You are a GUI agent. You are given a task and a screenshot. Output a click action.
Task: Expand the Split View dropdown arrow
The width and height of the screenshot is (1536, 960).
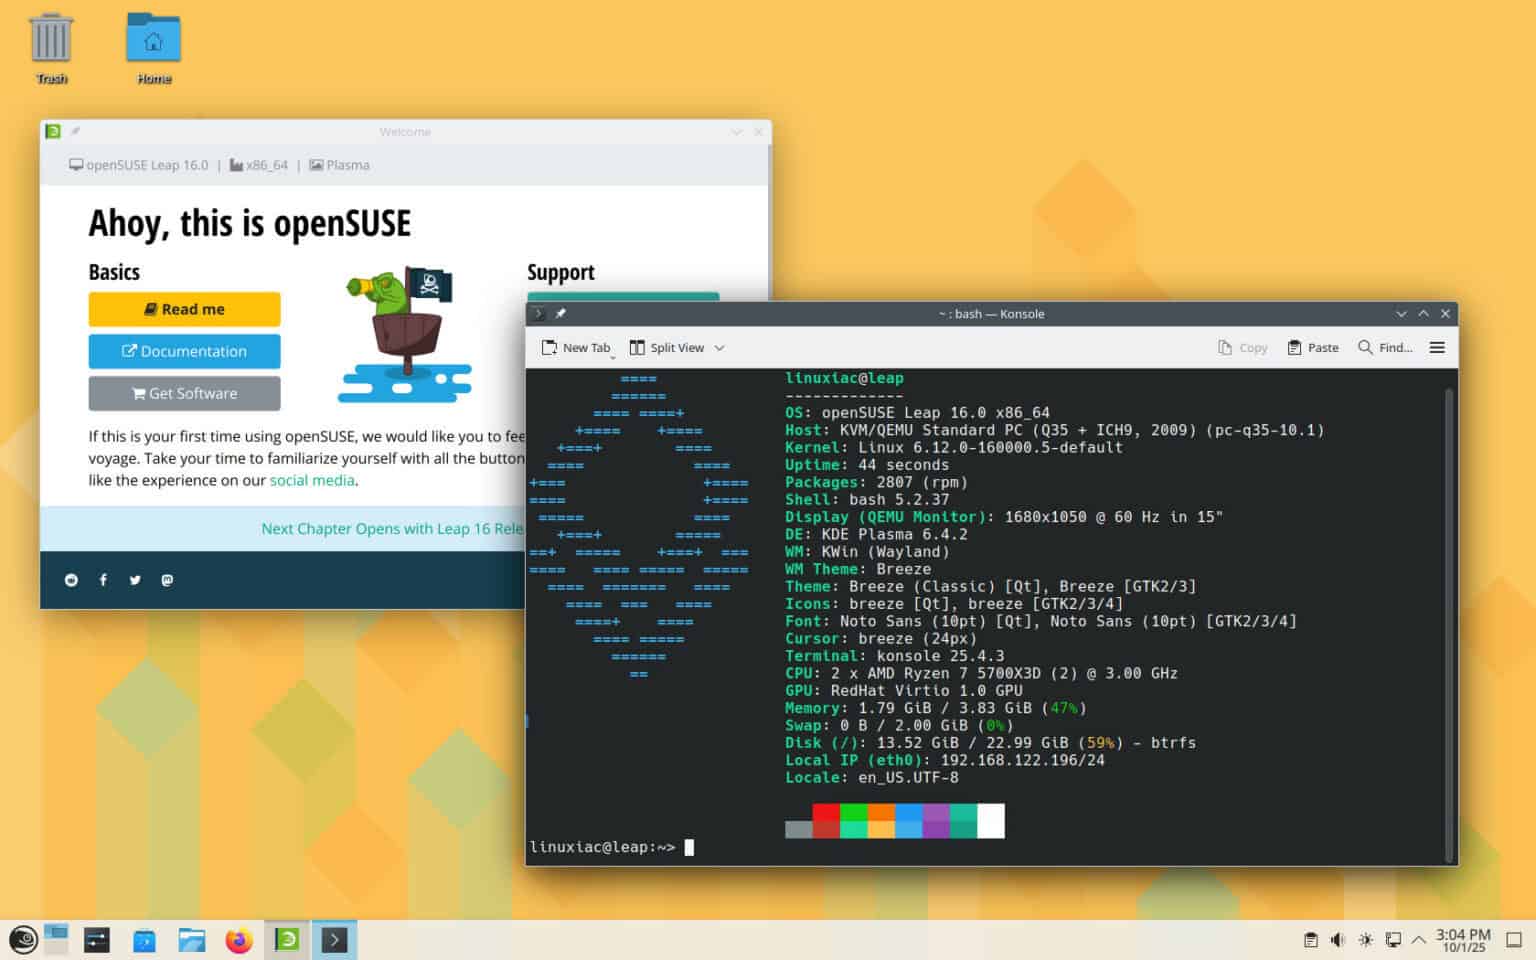[718, 347]
